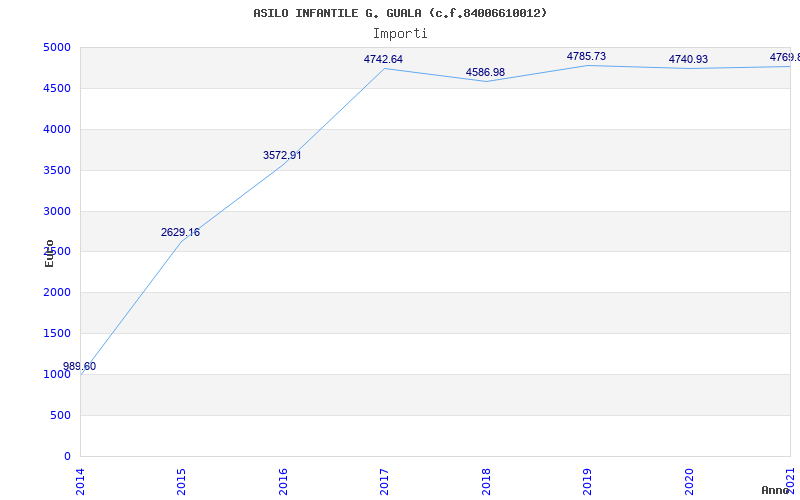This screenshot has height=500, width=800.
Task: Select the 2016 year tick label
Action: [283, 482]
